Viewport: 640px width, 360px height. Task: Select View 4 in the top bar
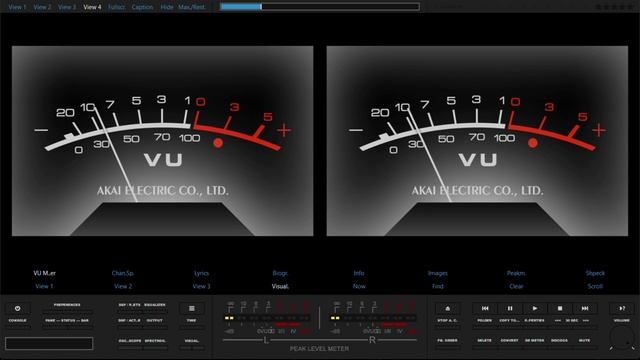click(92, 7)
